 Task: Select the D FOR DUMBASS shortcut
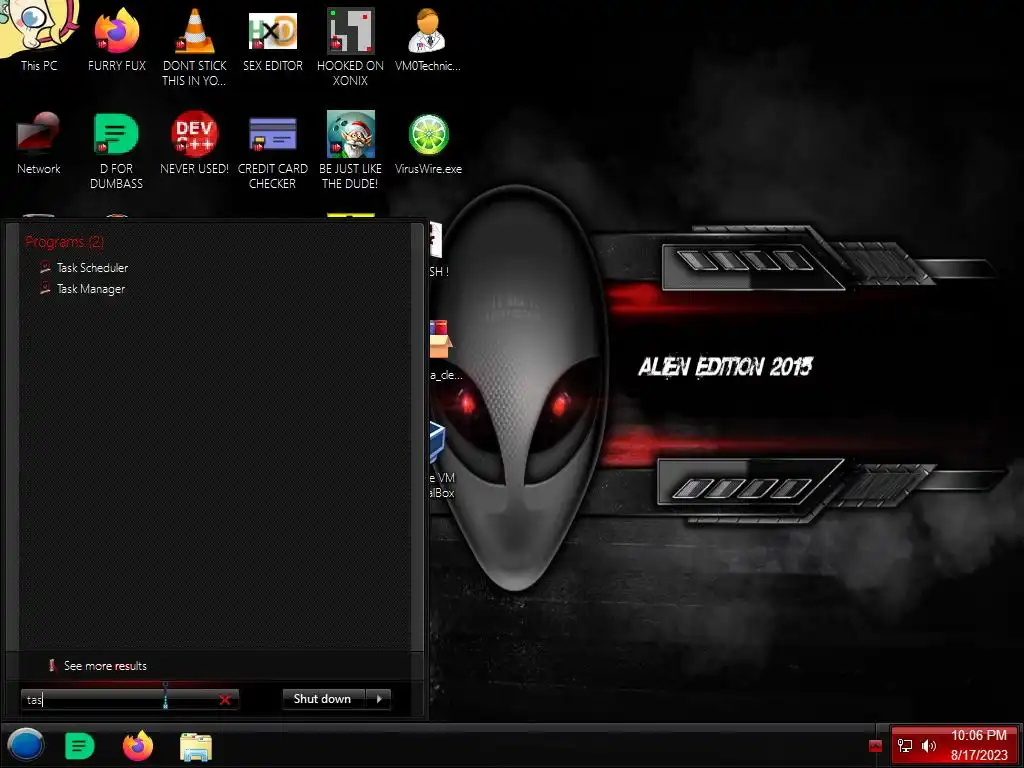coord(116,151)
